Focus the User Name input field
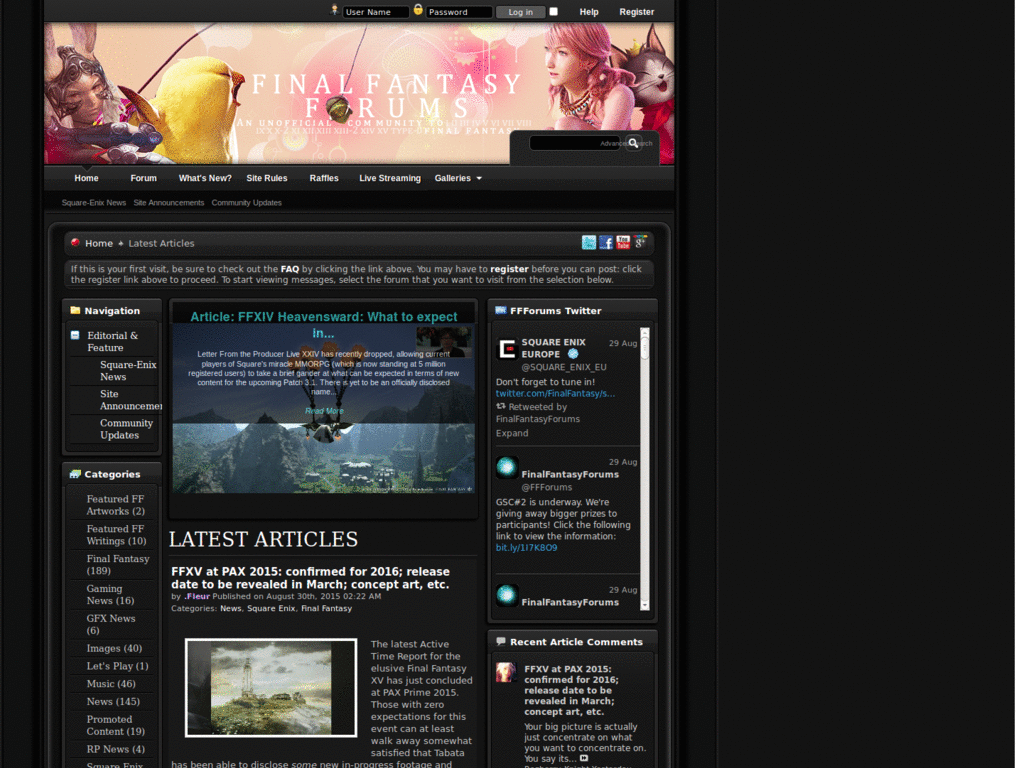This screenshot has width=1024, height=768. 375,12
